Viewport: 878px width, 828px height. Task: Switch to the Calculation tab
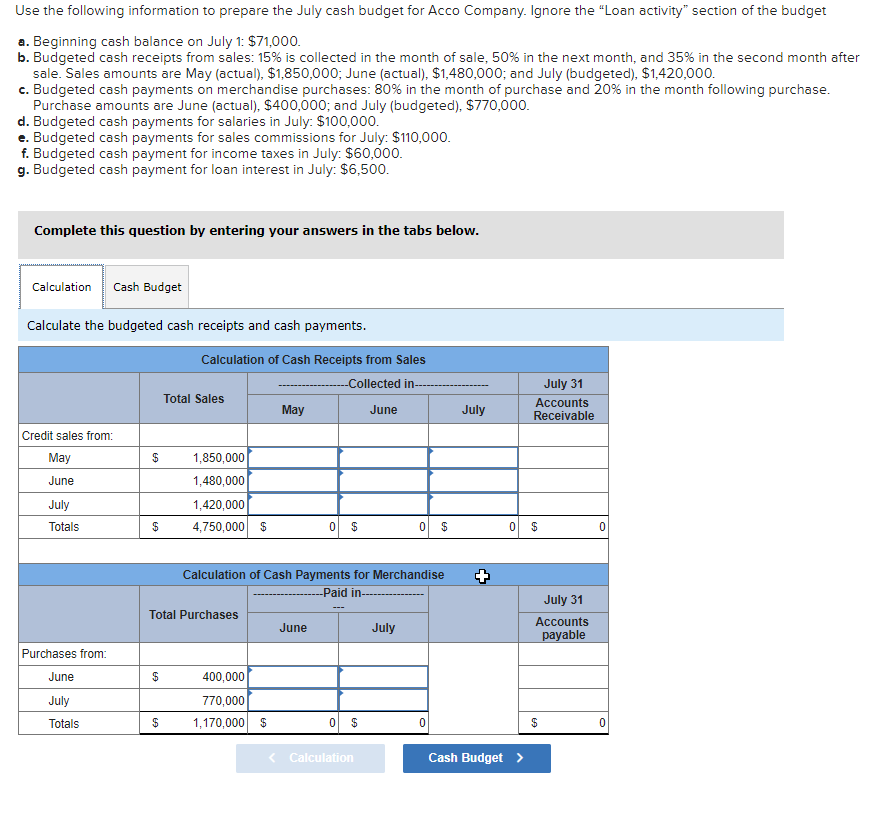point(61,287)
